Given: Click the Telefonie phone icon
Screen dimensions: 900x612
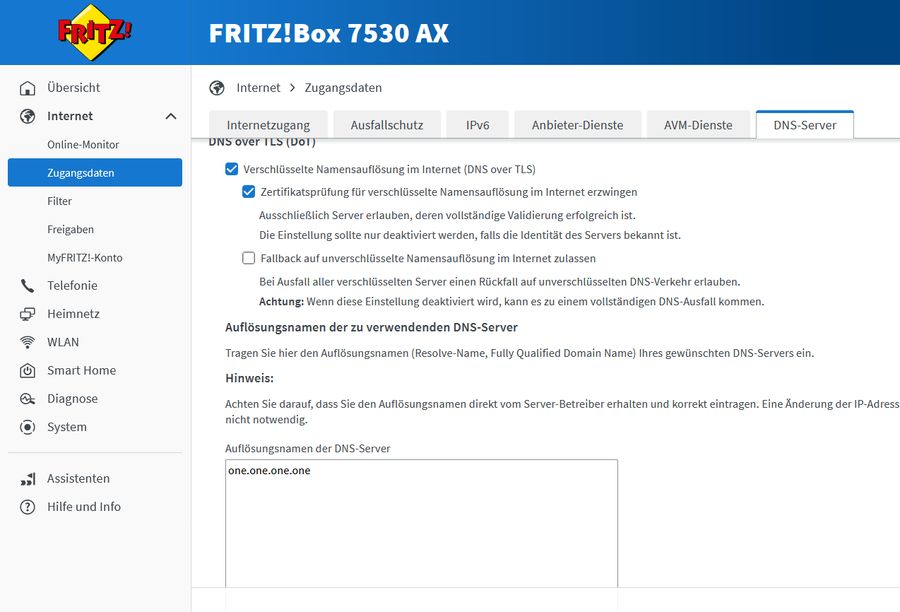Looking at the screenshot, I should [x=28, y=286].
